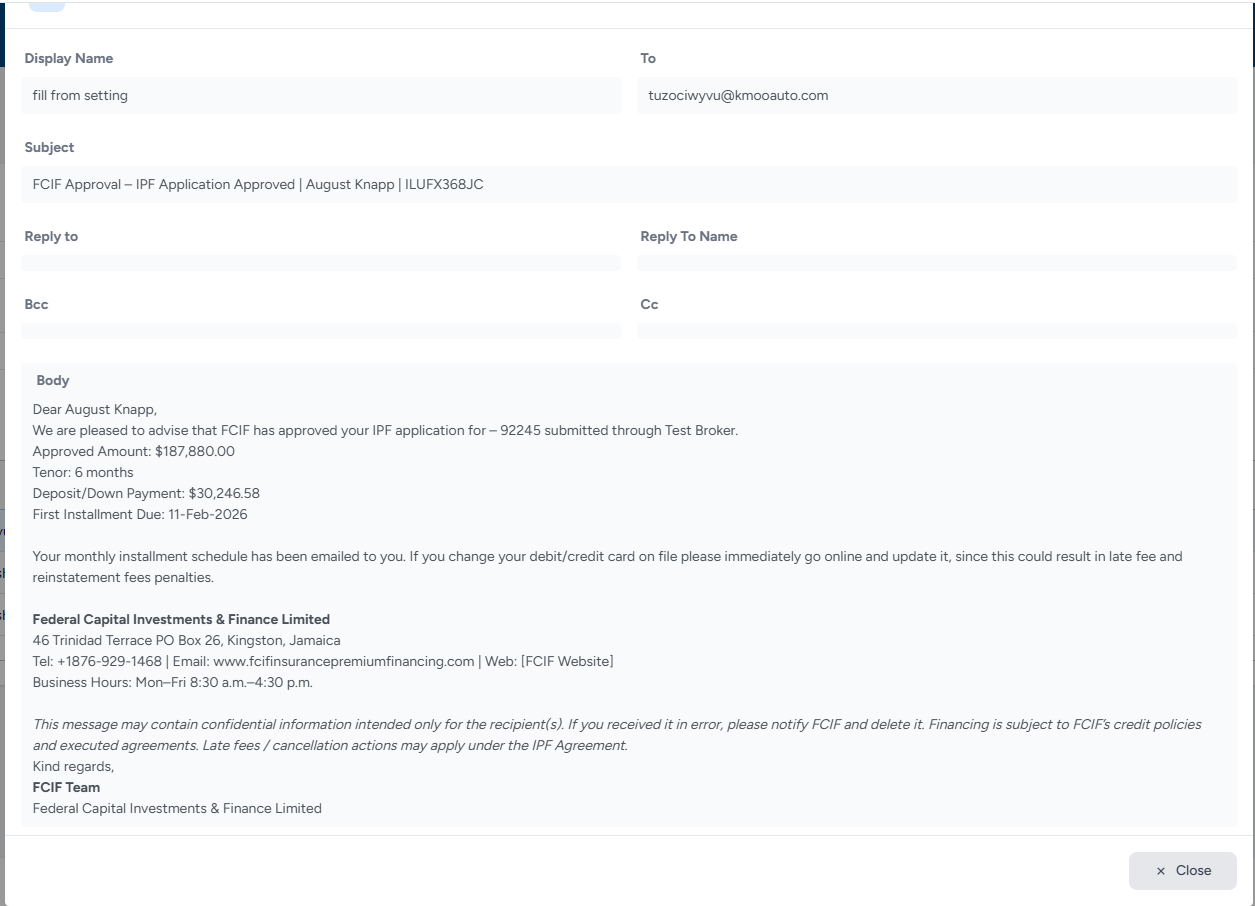Click the bold FCIF Team signature
Image resolution: width=1255 pixels, height=906 pixels.
tap(66, 787)
